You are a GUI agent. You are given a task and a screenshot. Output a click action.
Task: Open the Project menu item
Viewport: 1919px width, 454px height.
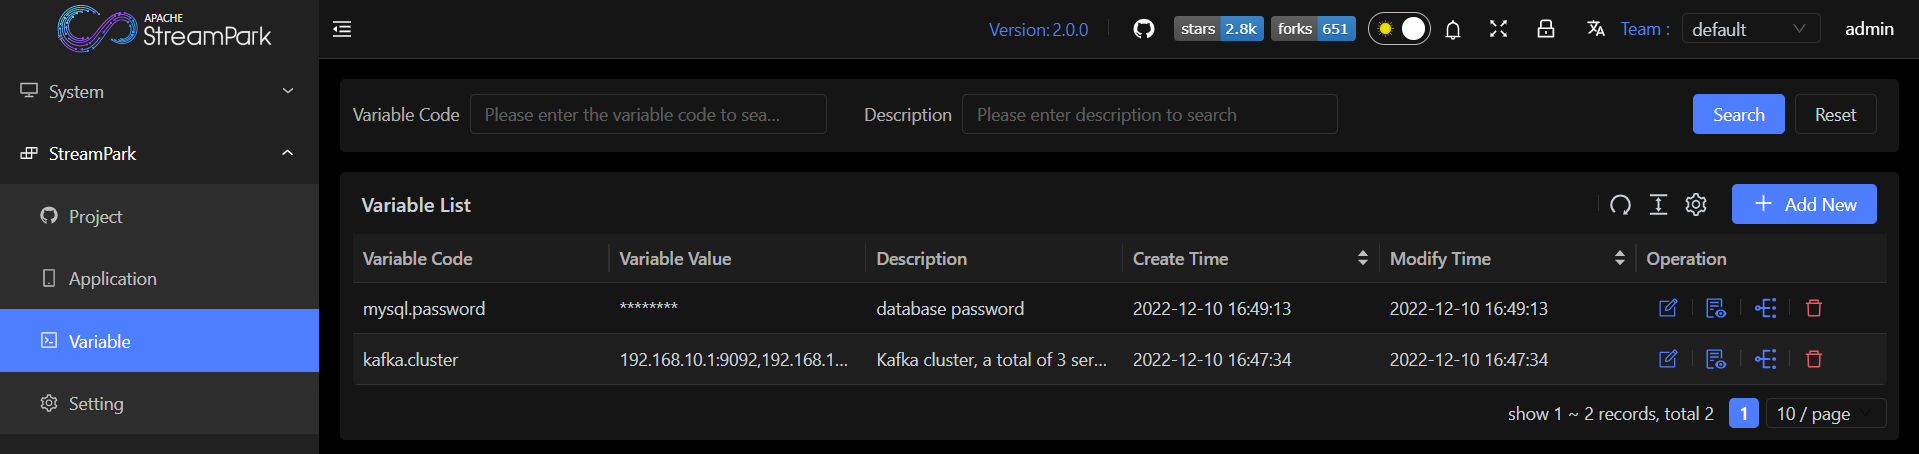(95, 216)
